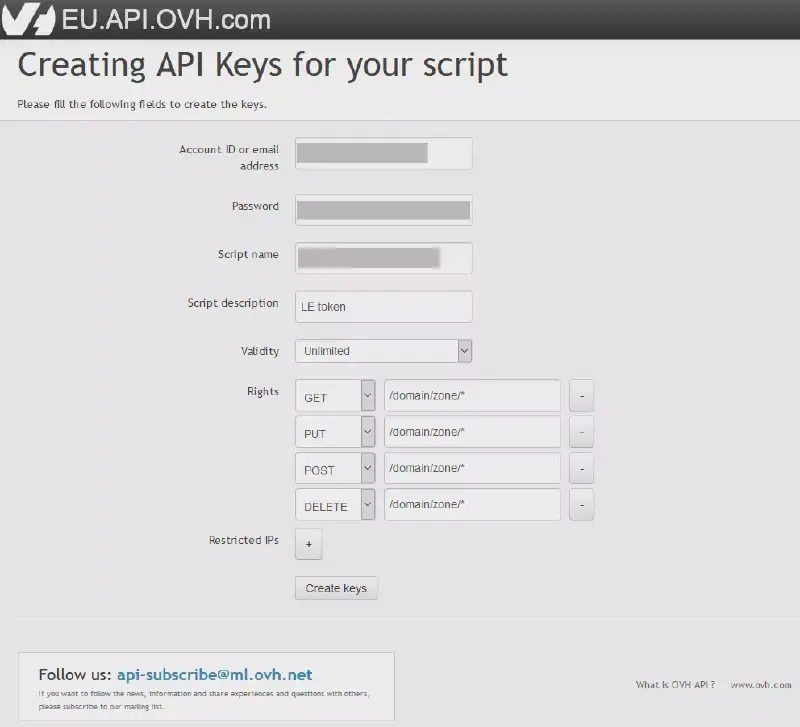800x727 pixels.
Task: Follow the What is OVH API link
Action: pos(675,685)
